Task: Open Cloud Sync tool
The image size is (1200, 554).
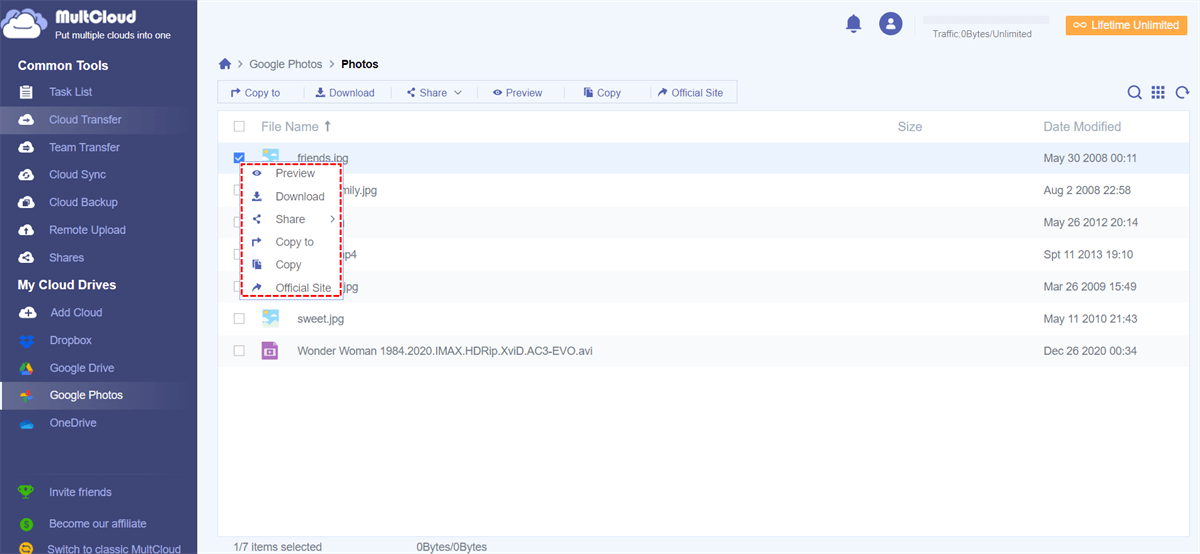Action: 77,174
